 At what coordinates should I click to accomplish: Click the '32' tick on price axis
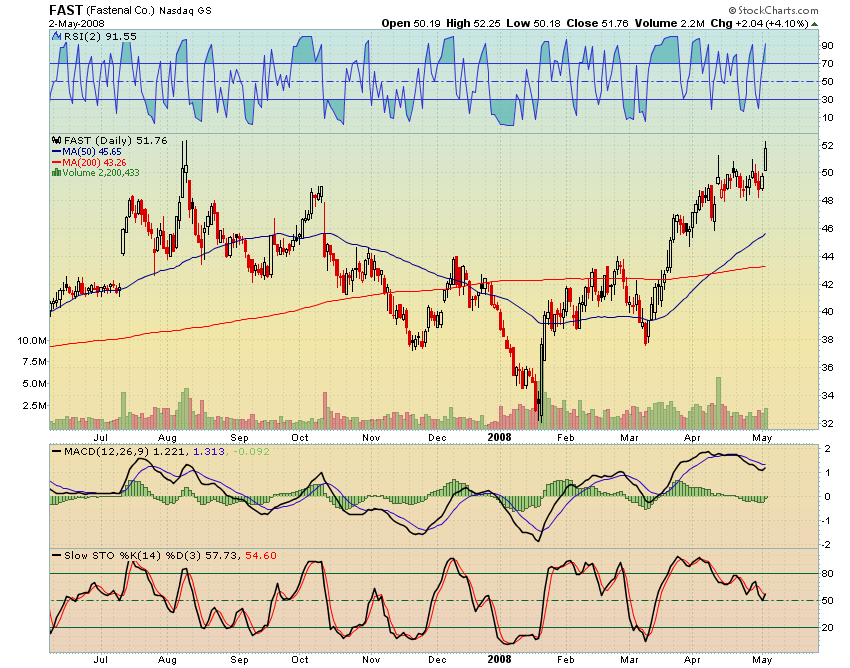(827, 423)
